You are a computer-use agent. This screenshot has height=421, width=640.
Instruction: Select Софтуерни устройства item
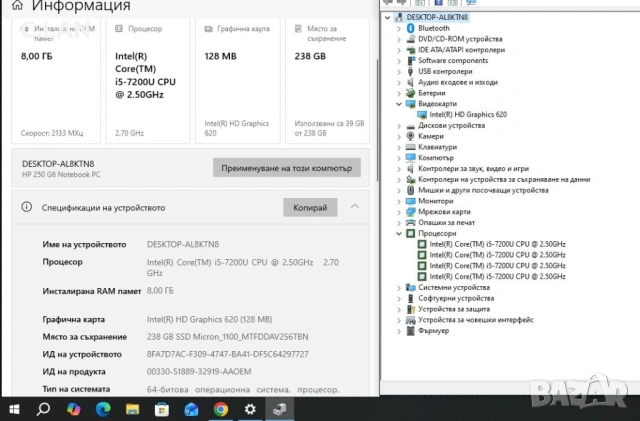[456, 298]
